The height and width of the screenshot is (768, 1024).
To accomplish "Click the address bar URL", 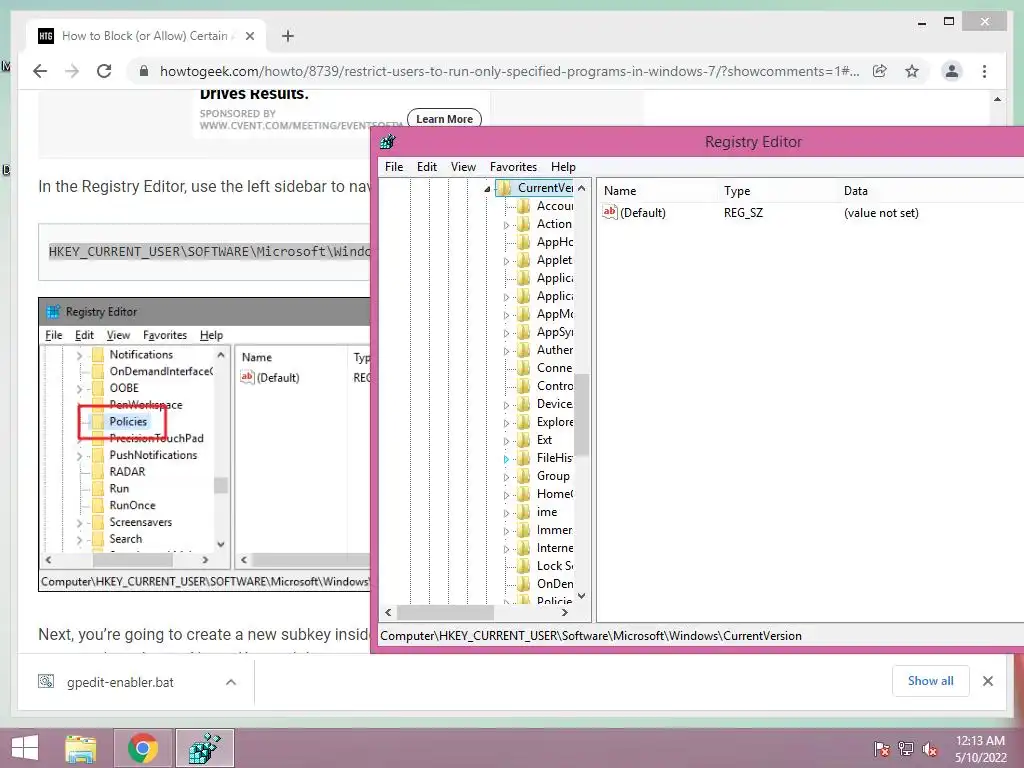I will click(x=509, y=71).
